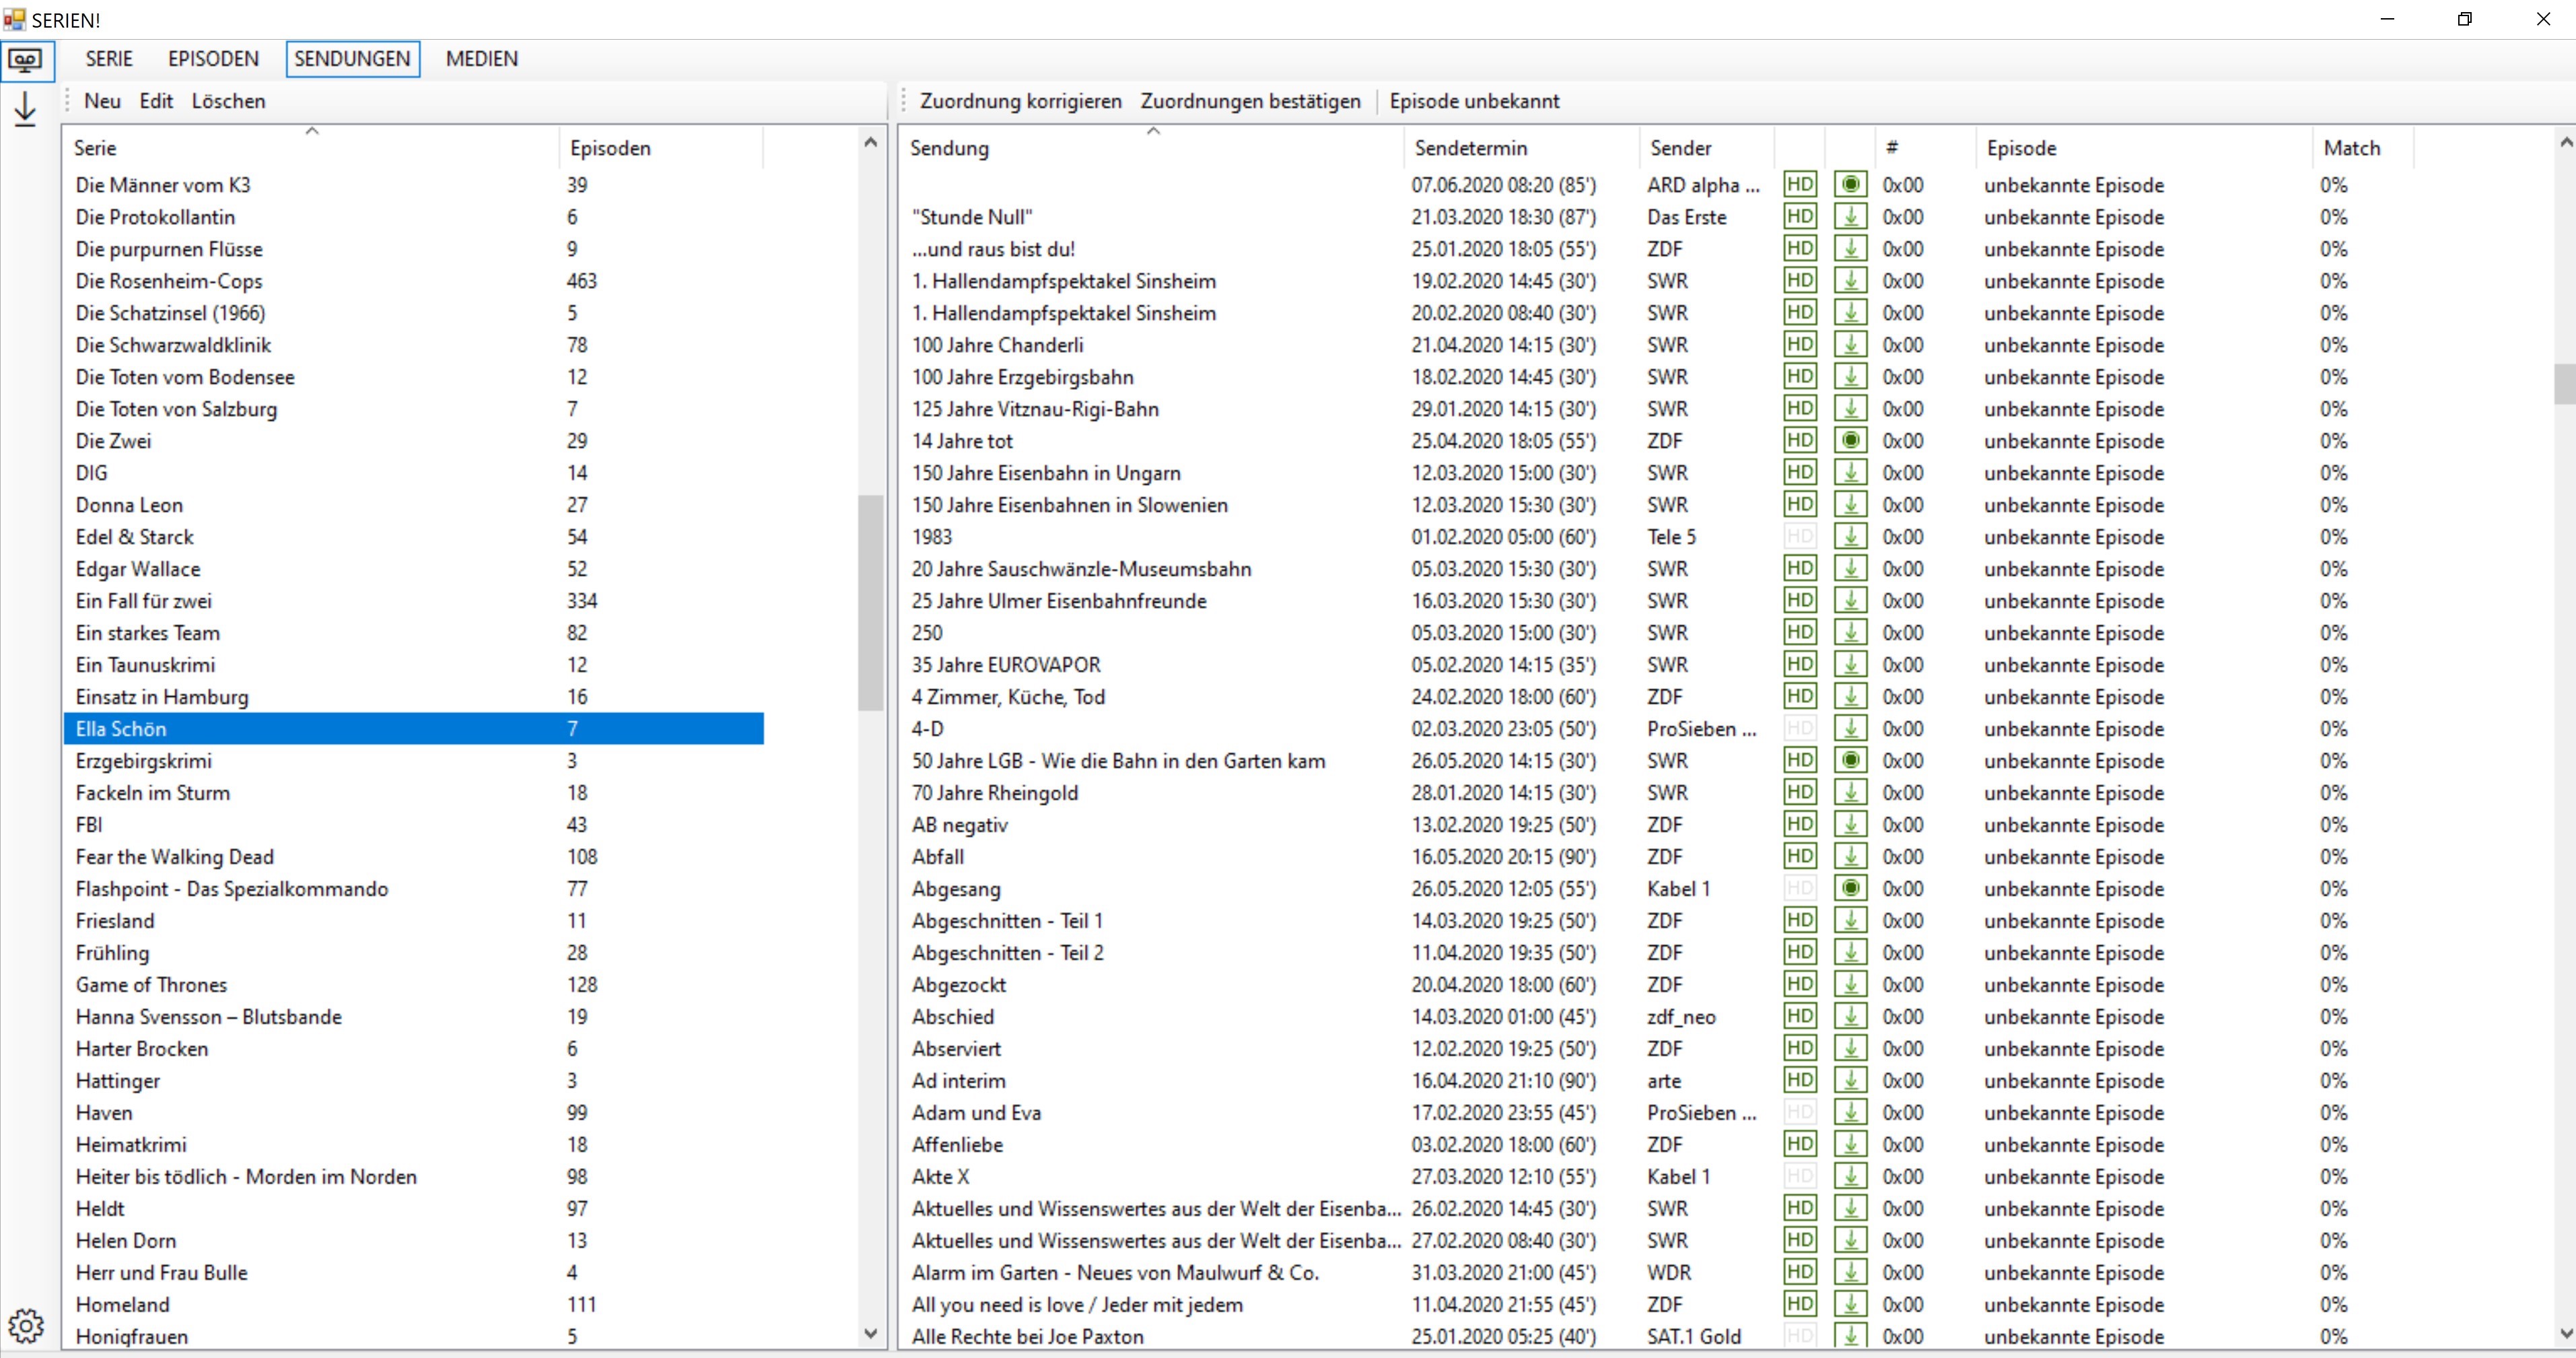Select 'Game of Thrones' in series list
The width and height of the screenshot is (2576, 1358).
coord(151,984)
